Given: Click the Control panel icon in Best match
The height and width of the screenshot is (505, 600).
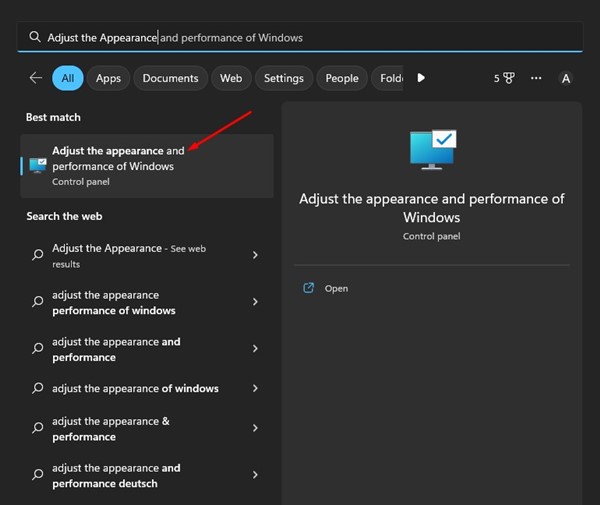Looking at the screenshot, I should 38,165.
